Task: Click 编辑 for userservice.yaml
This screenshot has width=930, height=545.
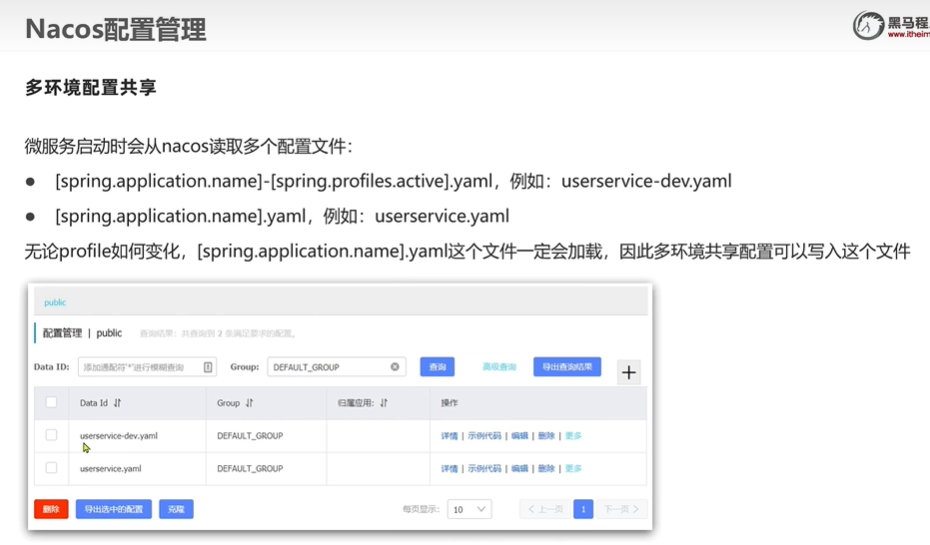Action: (520, 468)
